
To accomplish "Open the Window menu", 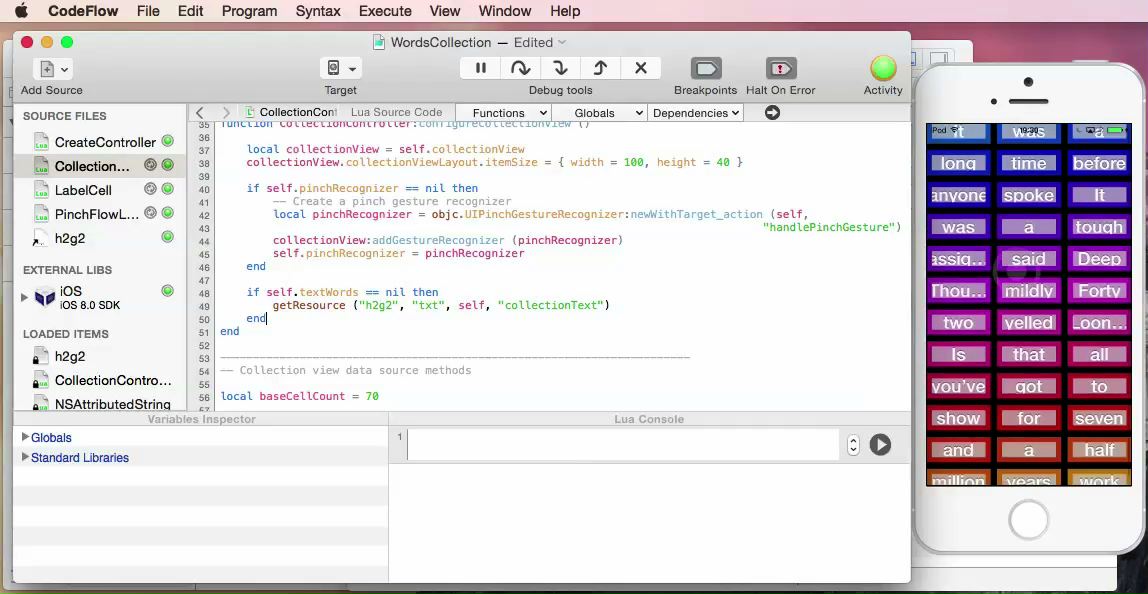I will [x=504, y=11].
